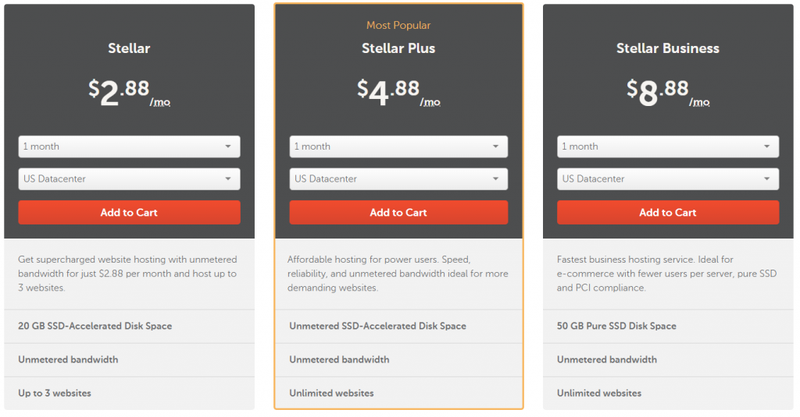This screenshot has width=800, height=417.
Task: Click the 50 GB Pure SSD Disk Space feature
Action: click(616, 326)
